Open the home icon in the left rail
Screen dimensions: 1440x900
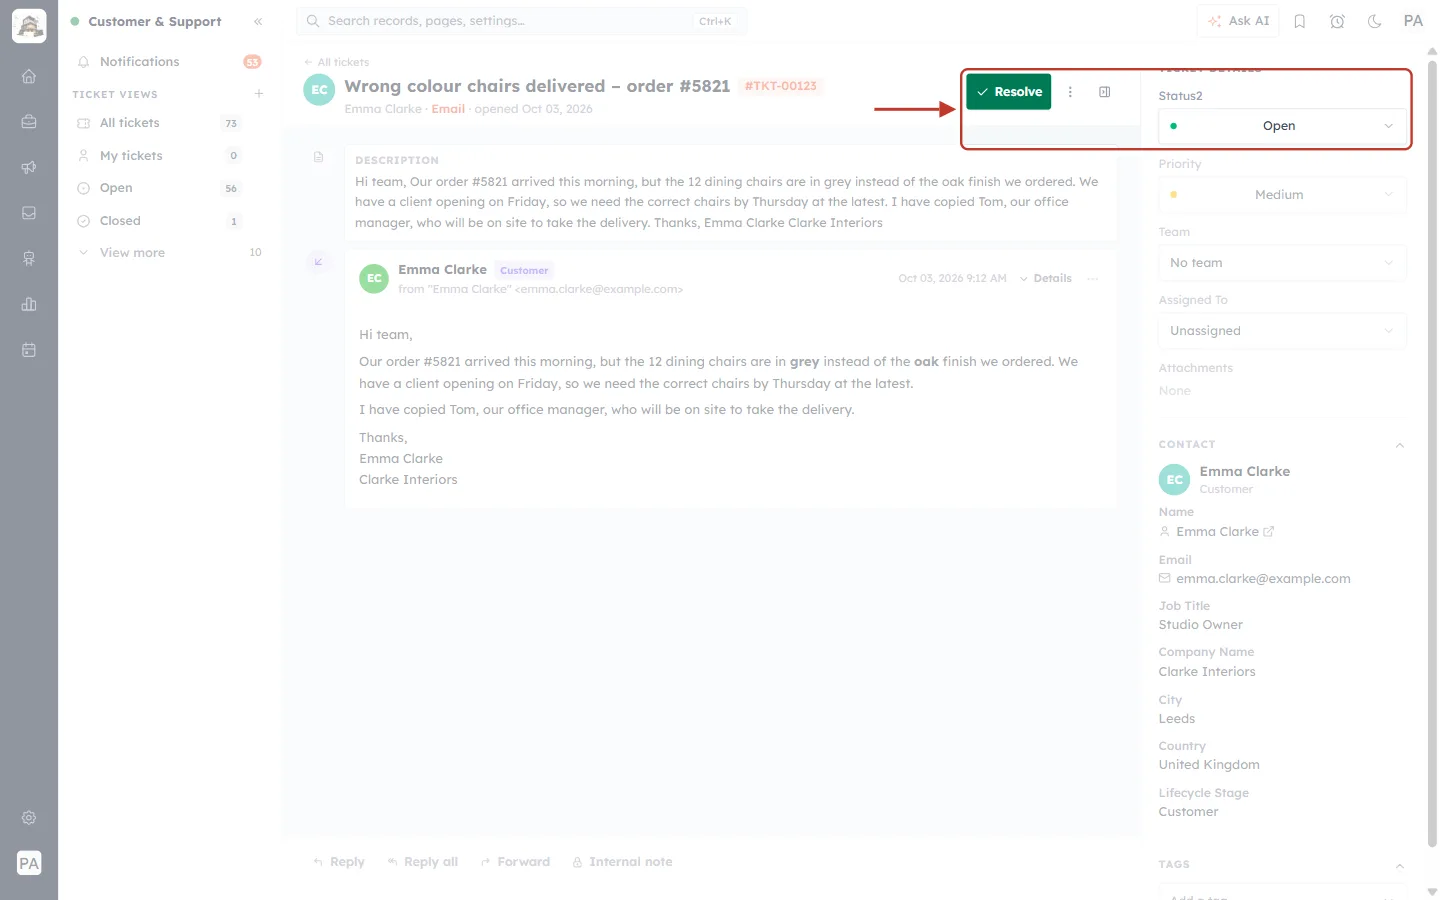point(29,76)
